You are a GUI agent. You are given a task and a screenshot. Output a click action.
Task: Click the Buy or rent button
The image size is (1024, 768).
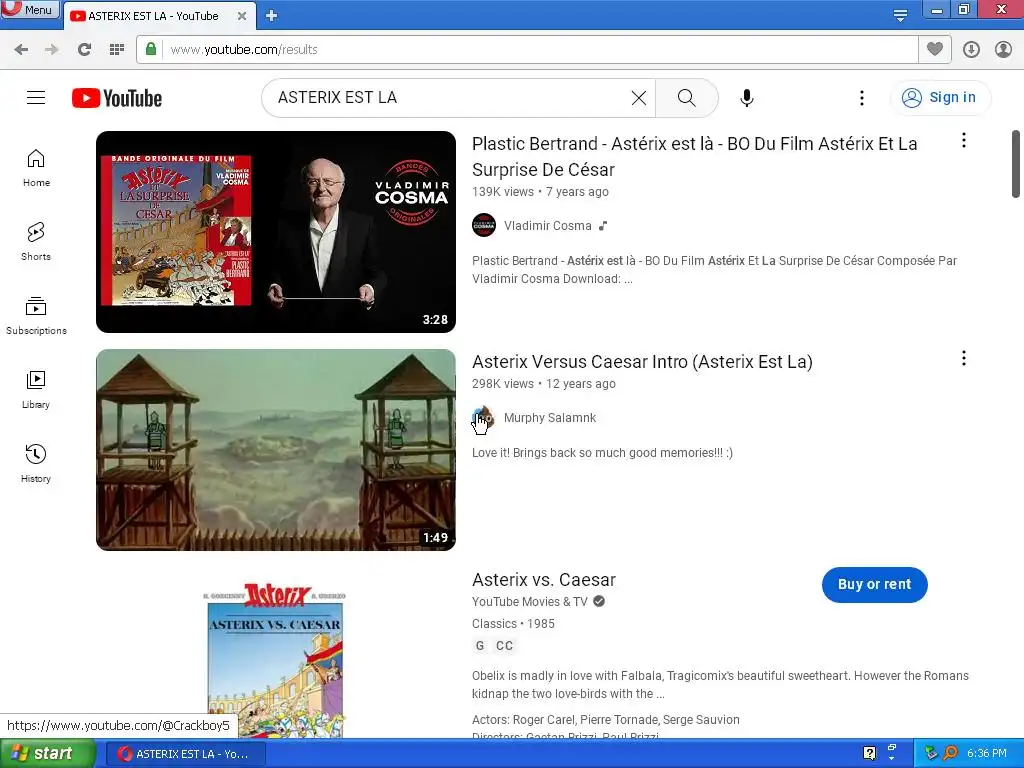click(874, 584)
